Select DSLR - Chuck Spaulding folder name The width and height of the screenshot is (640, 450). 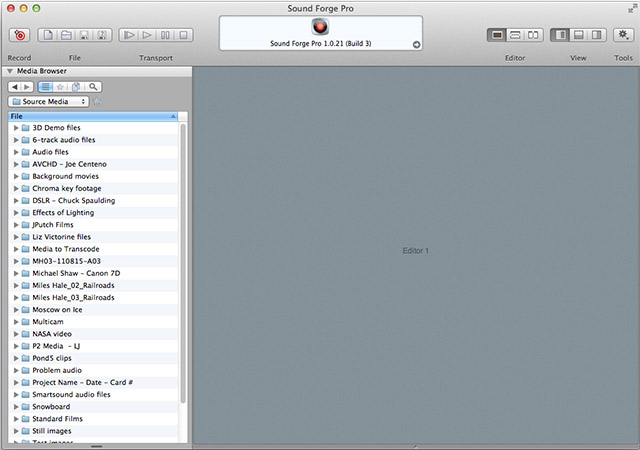point(74,200)
